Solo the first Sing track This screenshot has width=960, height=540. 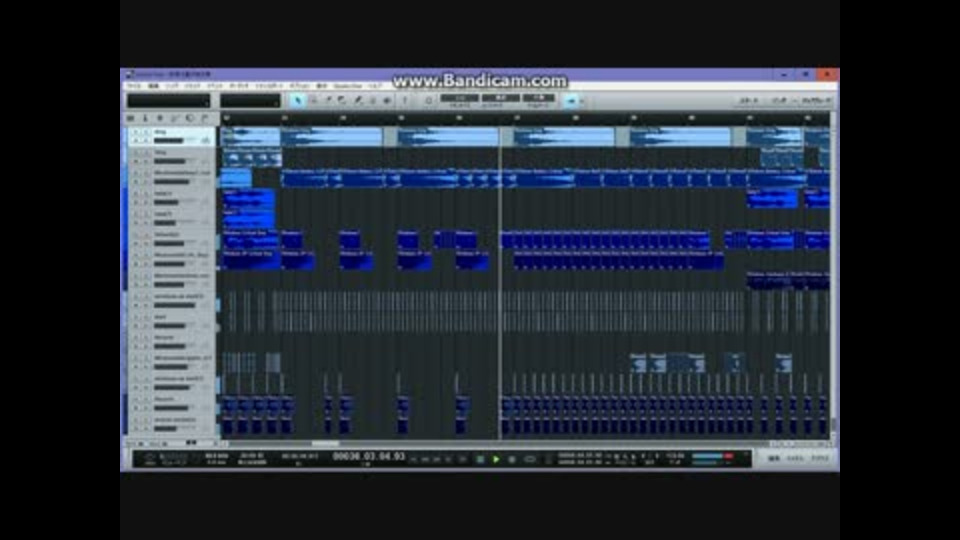pyautogui.click(x=146, y=132)
